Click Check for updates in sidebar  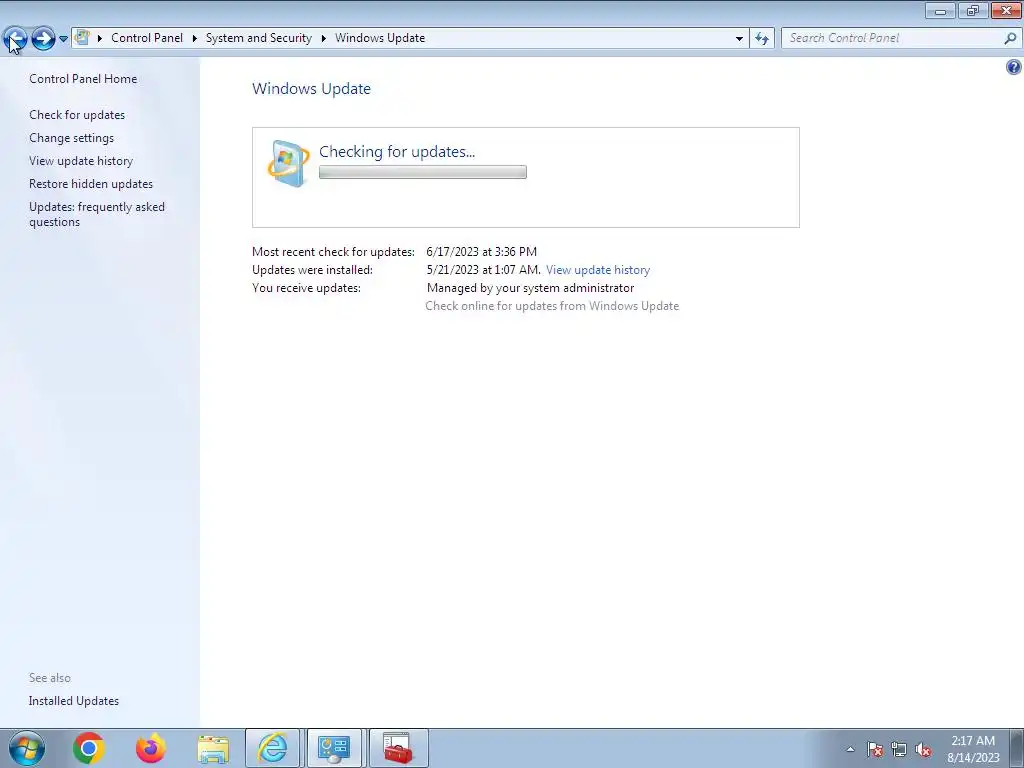[77, 115]
